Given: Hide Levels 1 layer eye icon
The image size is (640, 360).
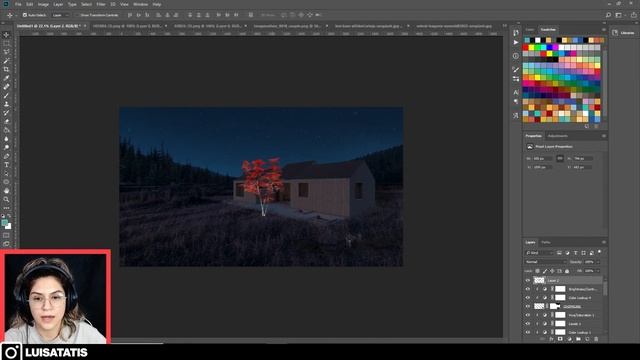Looking at the screenshot, I should click(x=527, y=324).
